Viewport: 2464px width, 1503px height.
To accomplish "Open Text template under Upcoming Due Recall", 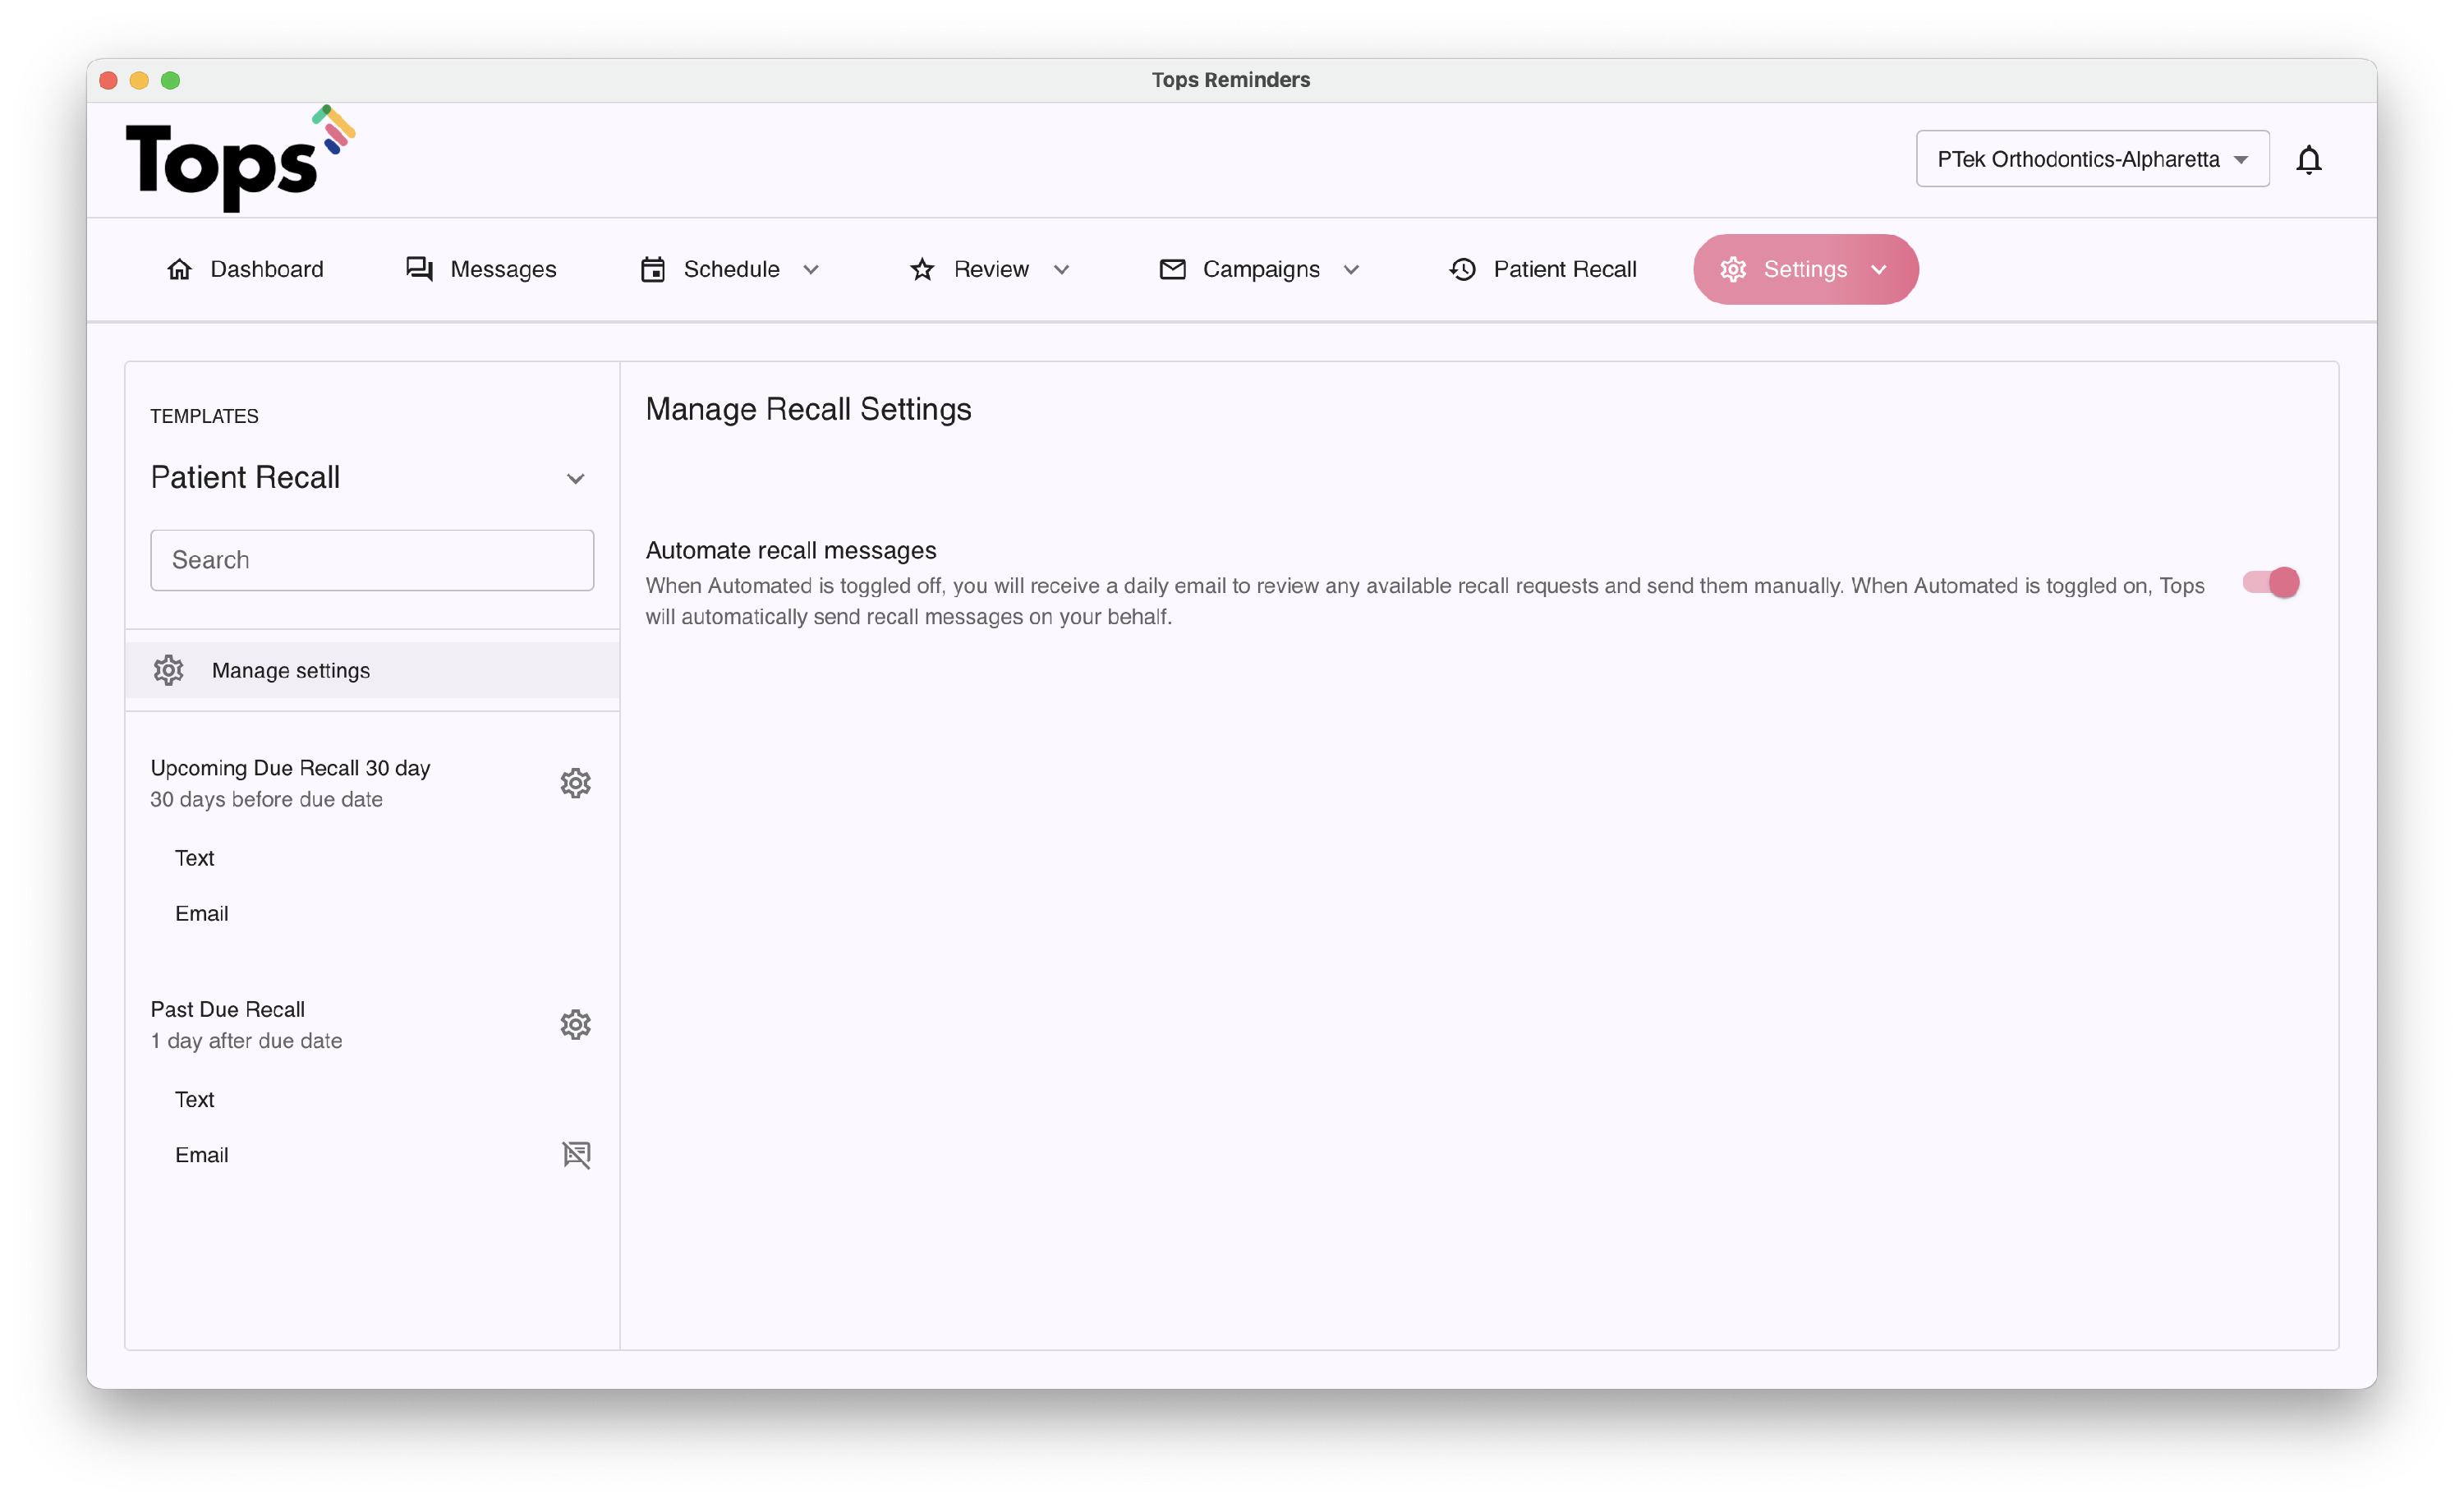I will (x=194, y=858).
